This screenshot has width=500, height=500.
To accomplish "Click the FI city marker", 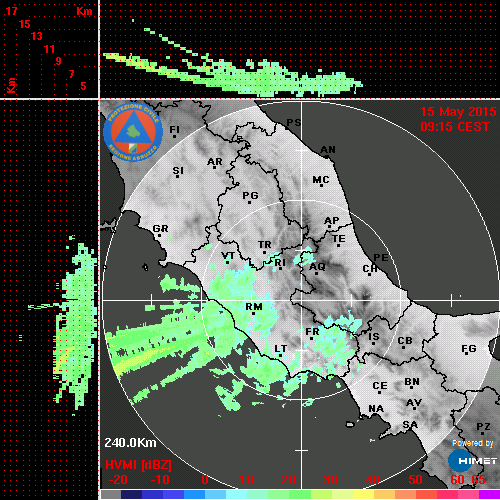I will click(x=174, y=136).
